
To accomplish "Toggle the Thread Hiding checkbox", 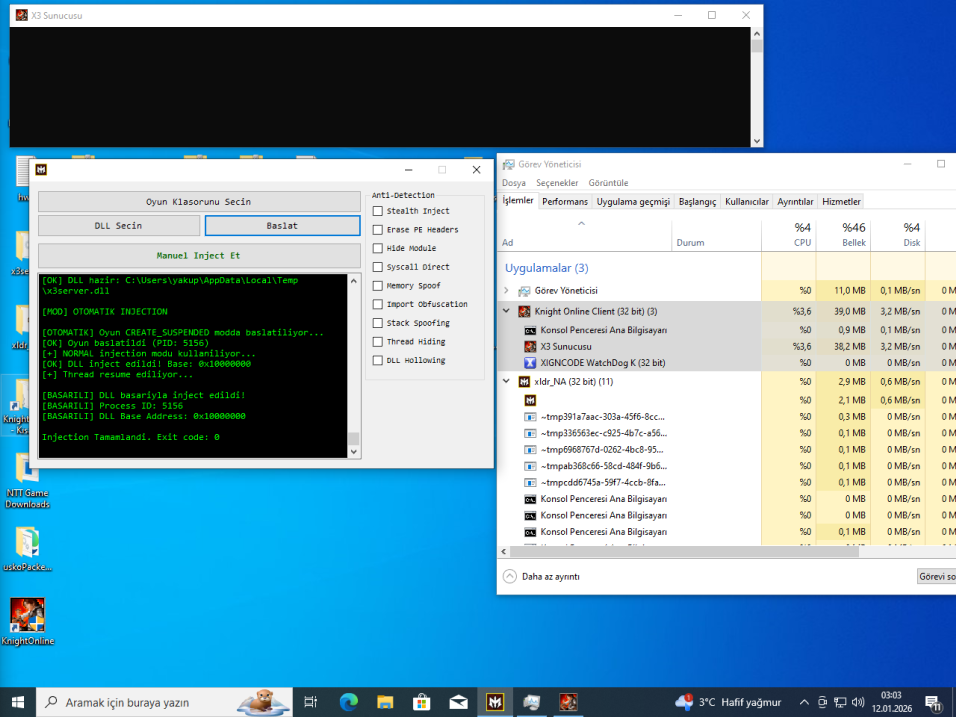I will point(378,342).
